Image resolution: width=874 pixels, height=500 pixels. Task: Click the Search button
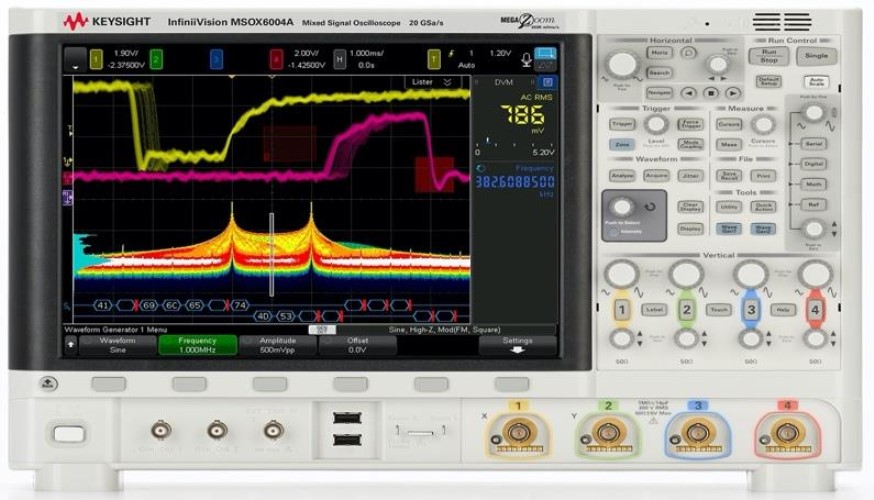tap(659, 72)
